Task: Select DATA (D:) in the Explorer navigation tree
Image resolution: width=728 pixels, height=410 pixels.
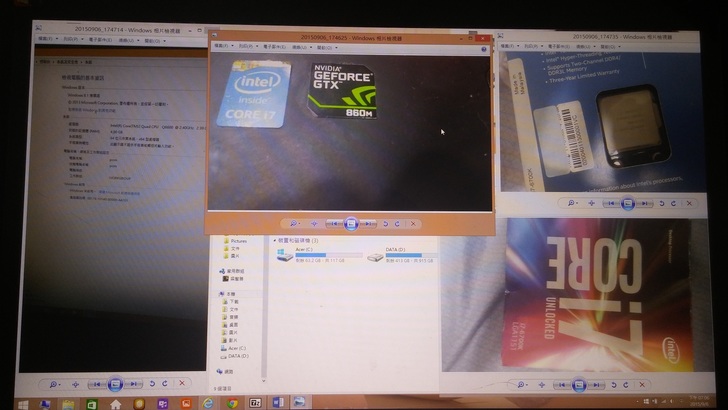Action: pyautogui.click(x=235, y=356)
